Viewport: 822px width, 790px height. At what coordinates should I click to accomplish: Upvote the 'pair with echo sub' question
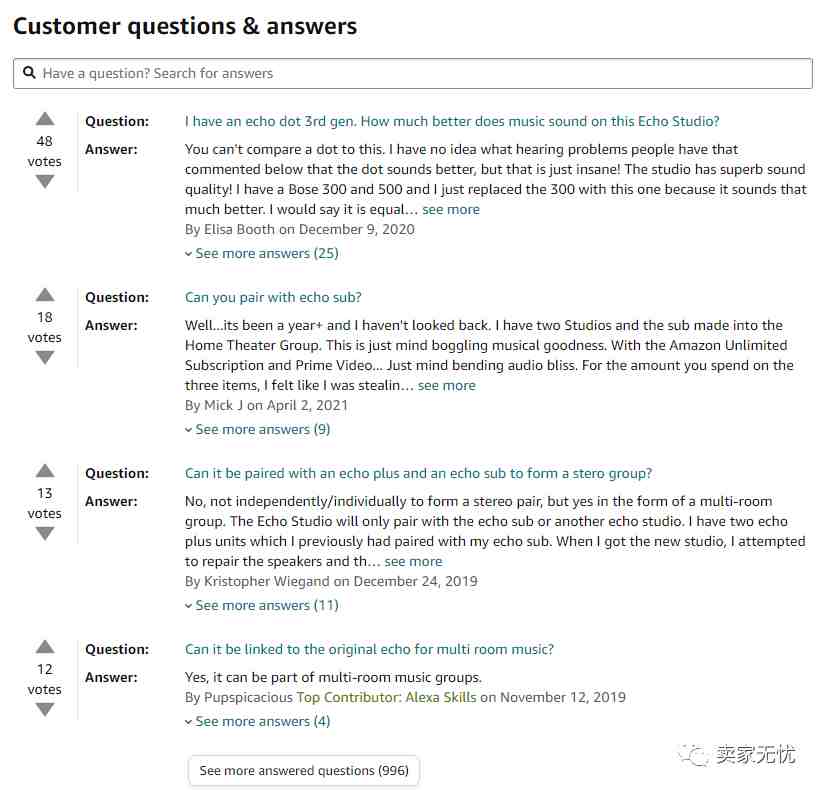click(45, 295)
